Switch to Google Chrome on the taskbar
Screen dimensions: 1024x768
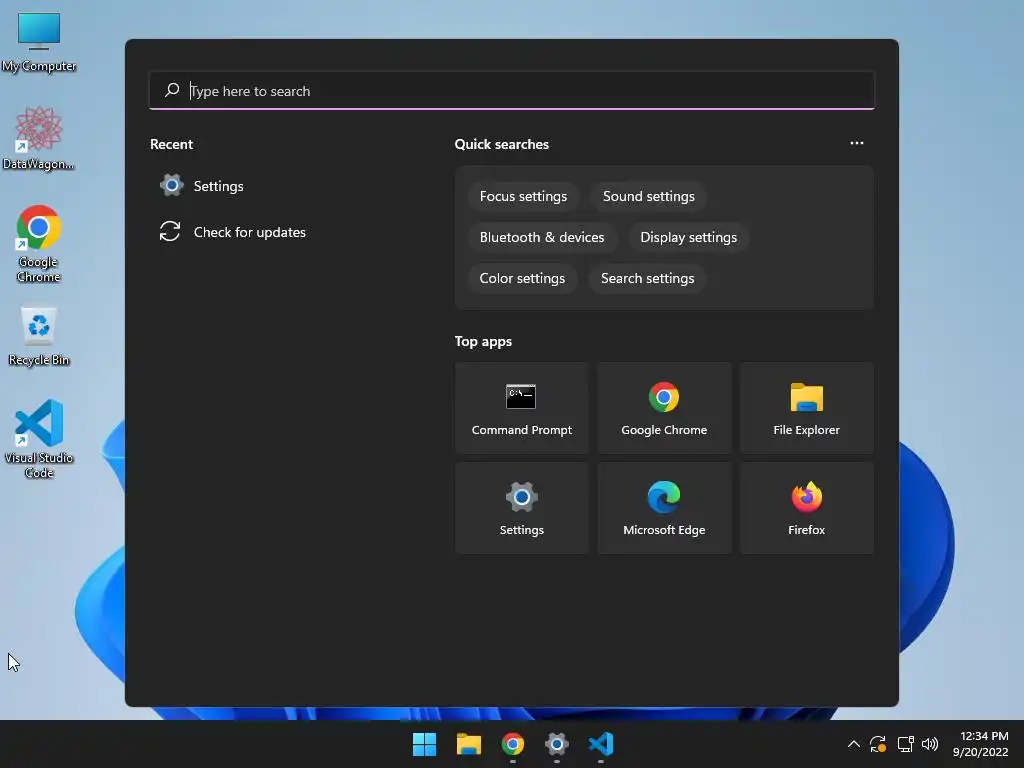coord(513,744)
